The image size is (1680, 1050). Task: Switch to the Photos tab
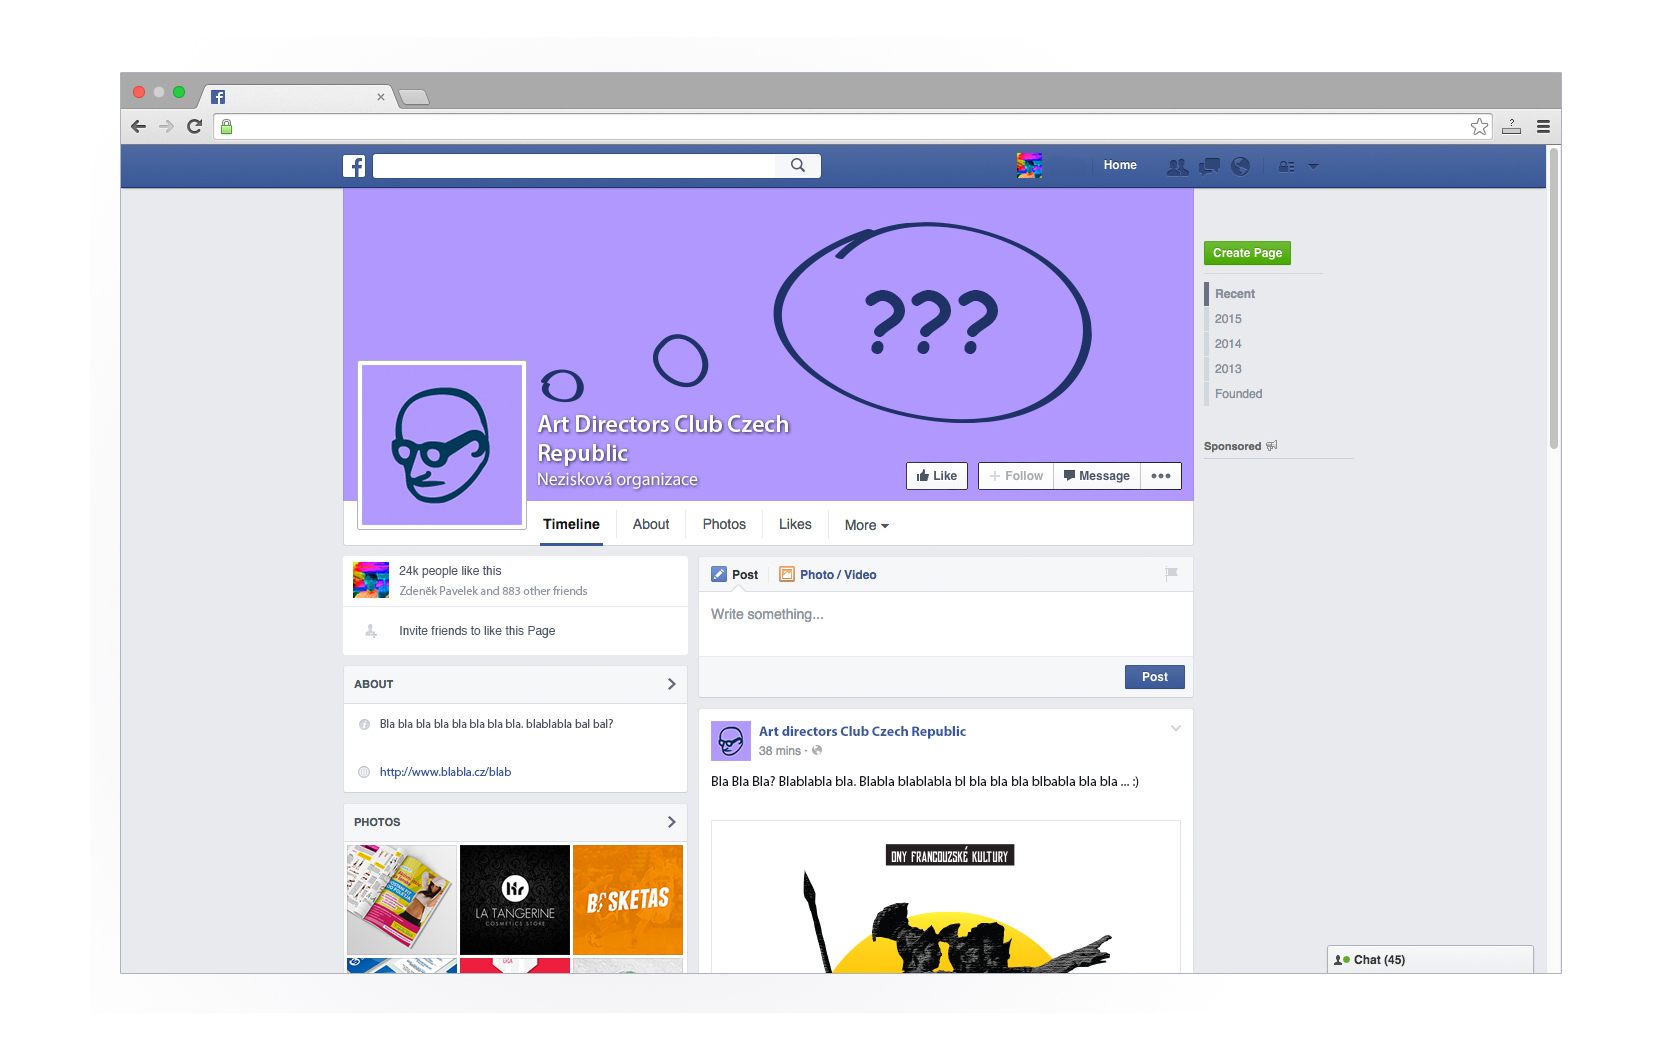point(724,524)
